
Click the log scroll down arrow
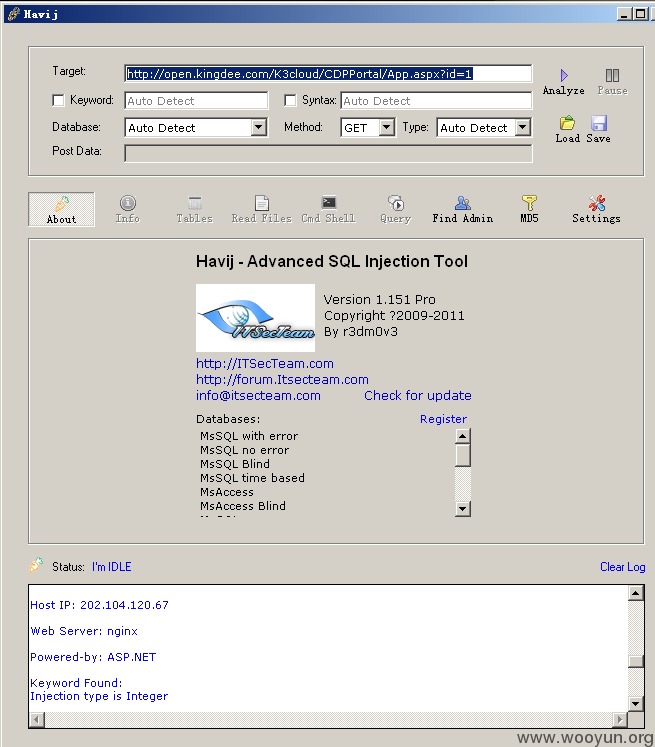[x=636, y=703]
